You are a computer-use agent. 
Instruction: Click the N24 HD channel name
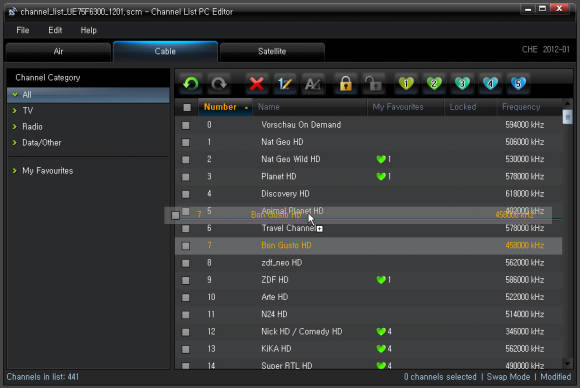pos(274,314)
